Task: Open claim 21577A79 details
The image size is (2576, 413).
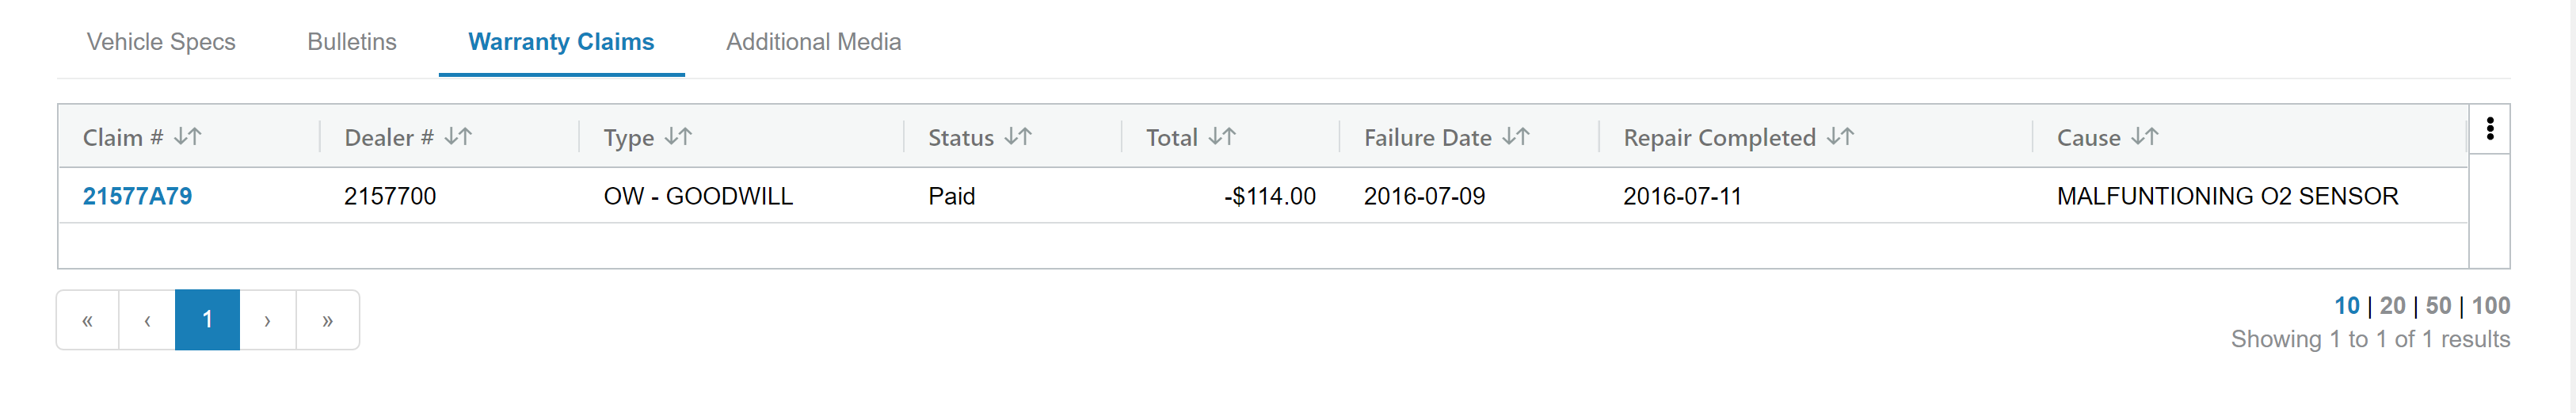Action: tap(137, 196)
